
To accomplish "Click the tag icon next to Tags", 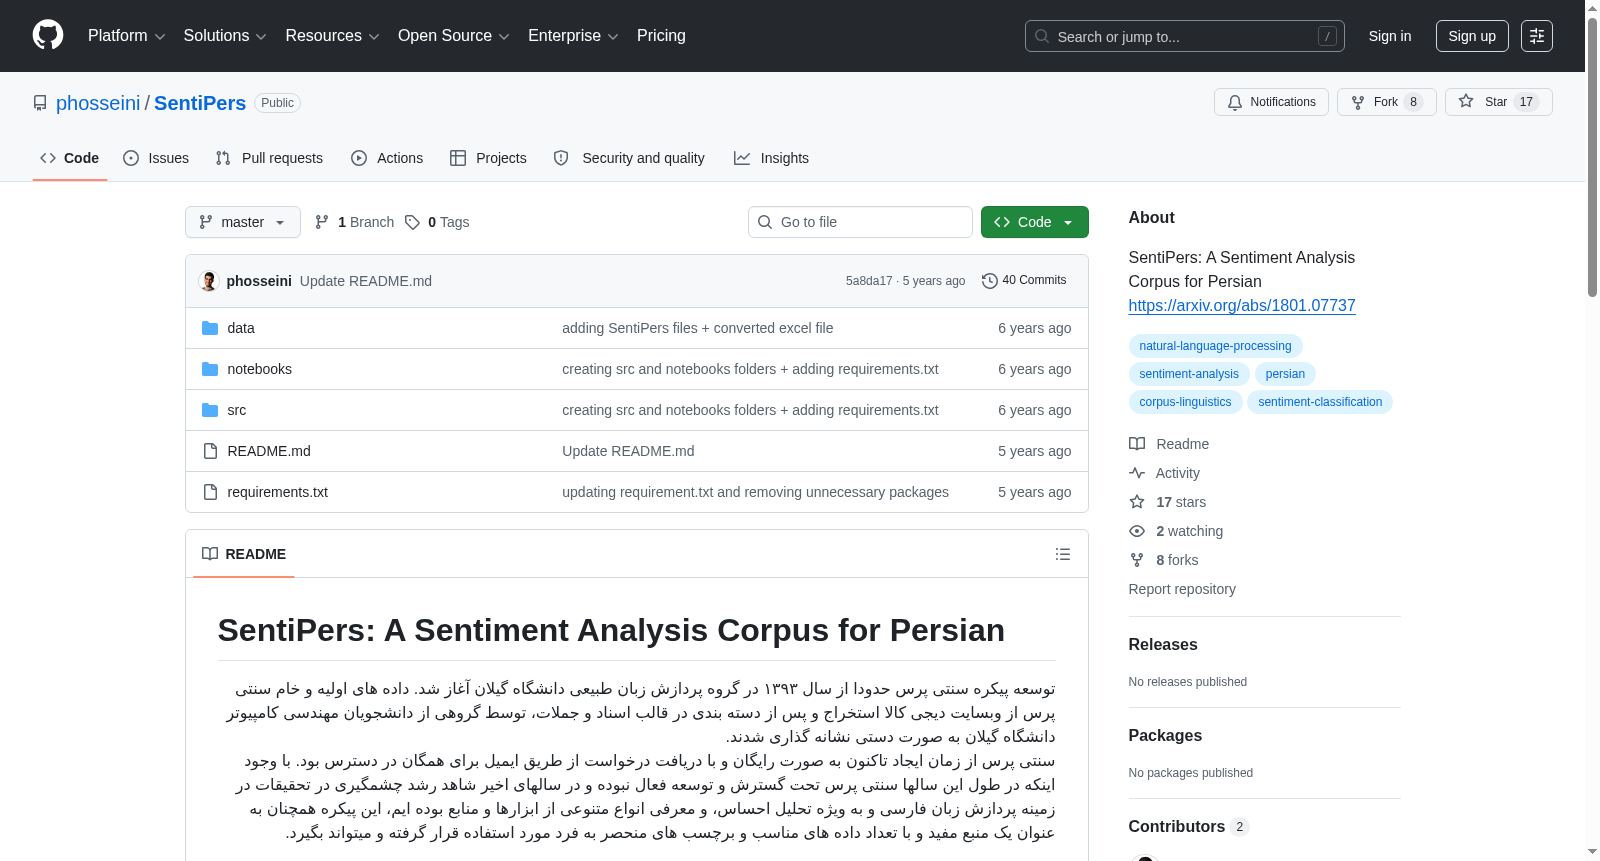I will pos(412,222).
